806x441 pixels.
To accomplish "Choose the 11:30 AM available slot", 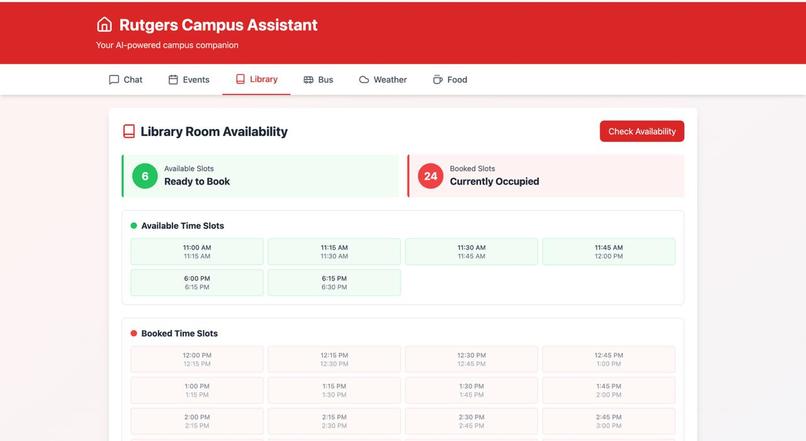I will 471,251.
